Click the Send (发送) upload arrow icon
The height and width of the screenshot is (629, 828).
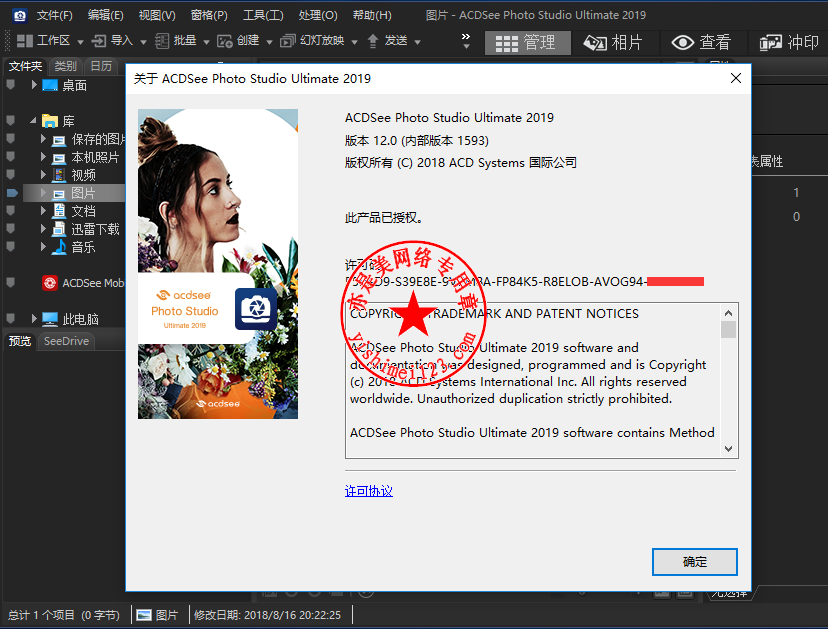point(373,41)
